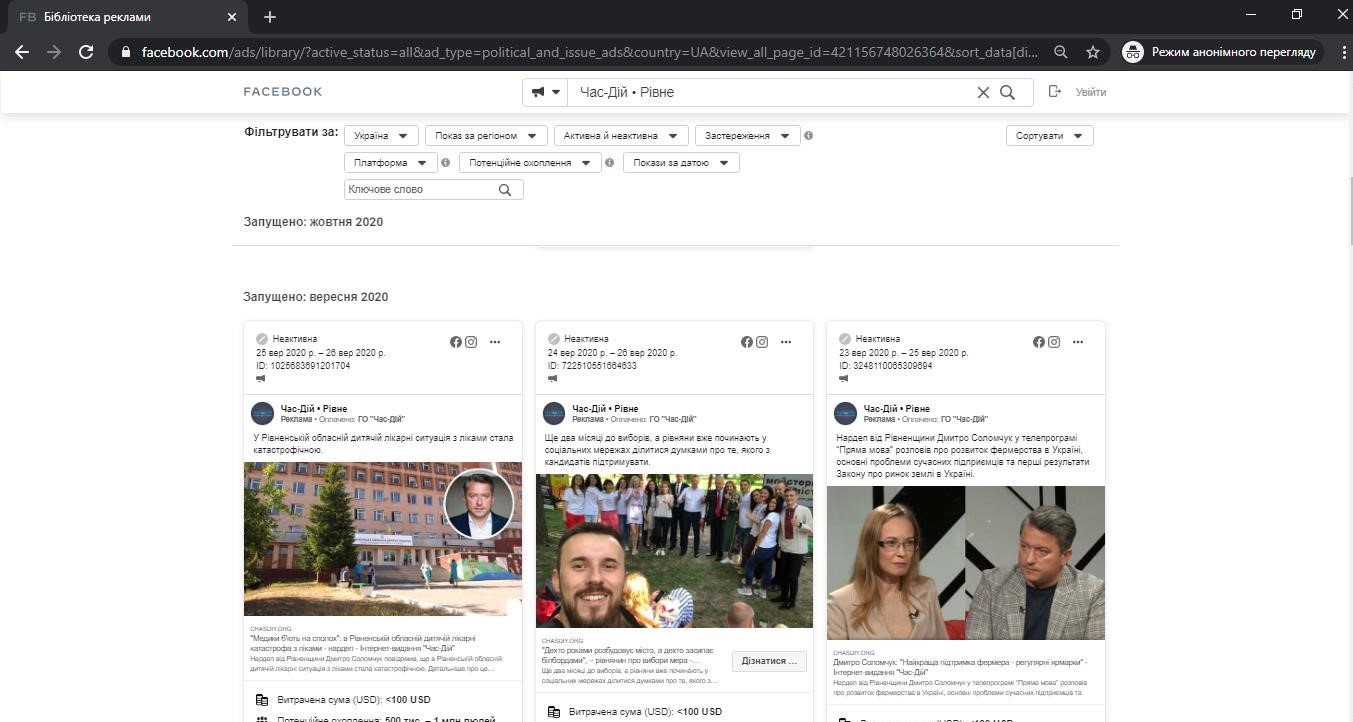The width and height of the screenshot is (1353, 722).
Task: Close the Бібліотека реклами tab
Action: pyautogui.click(x=232, y=17)
